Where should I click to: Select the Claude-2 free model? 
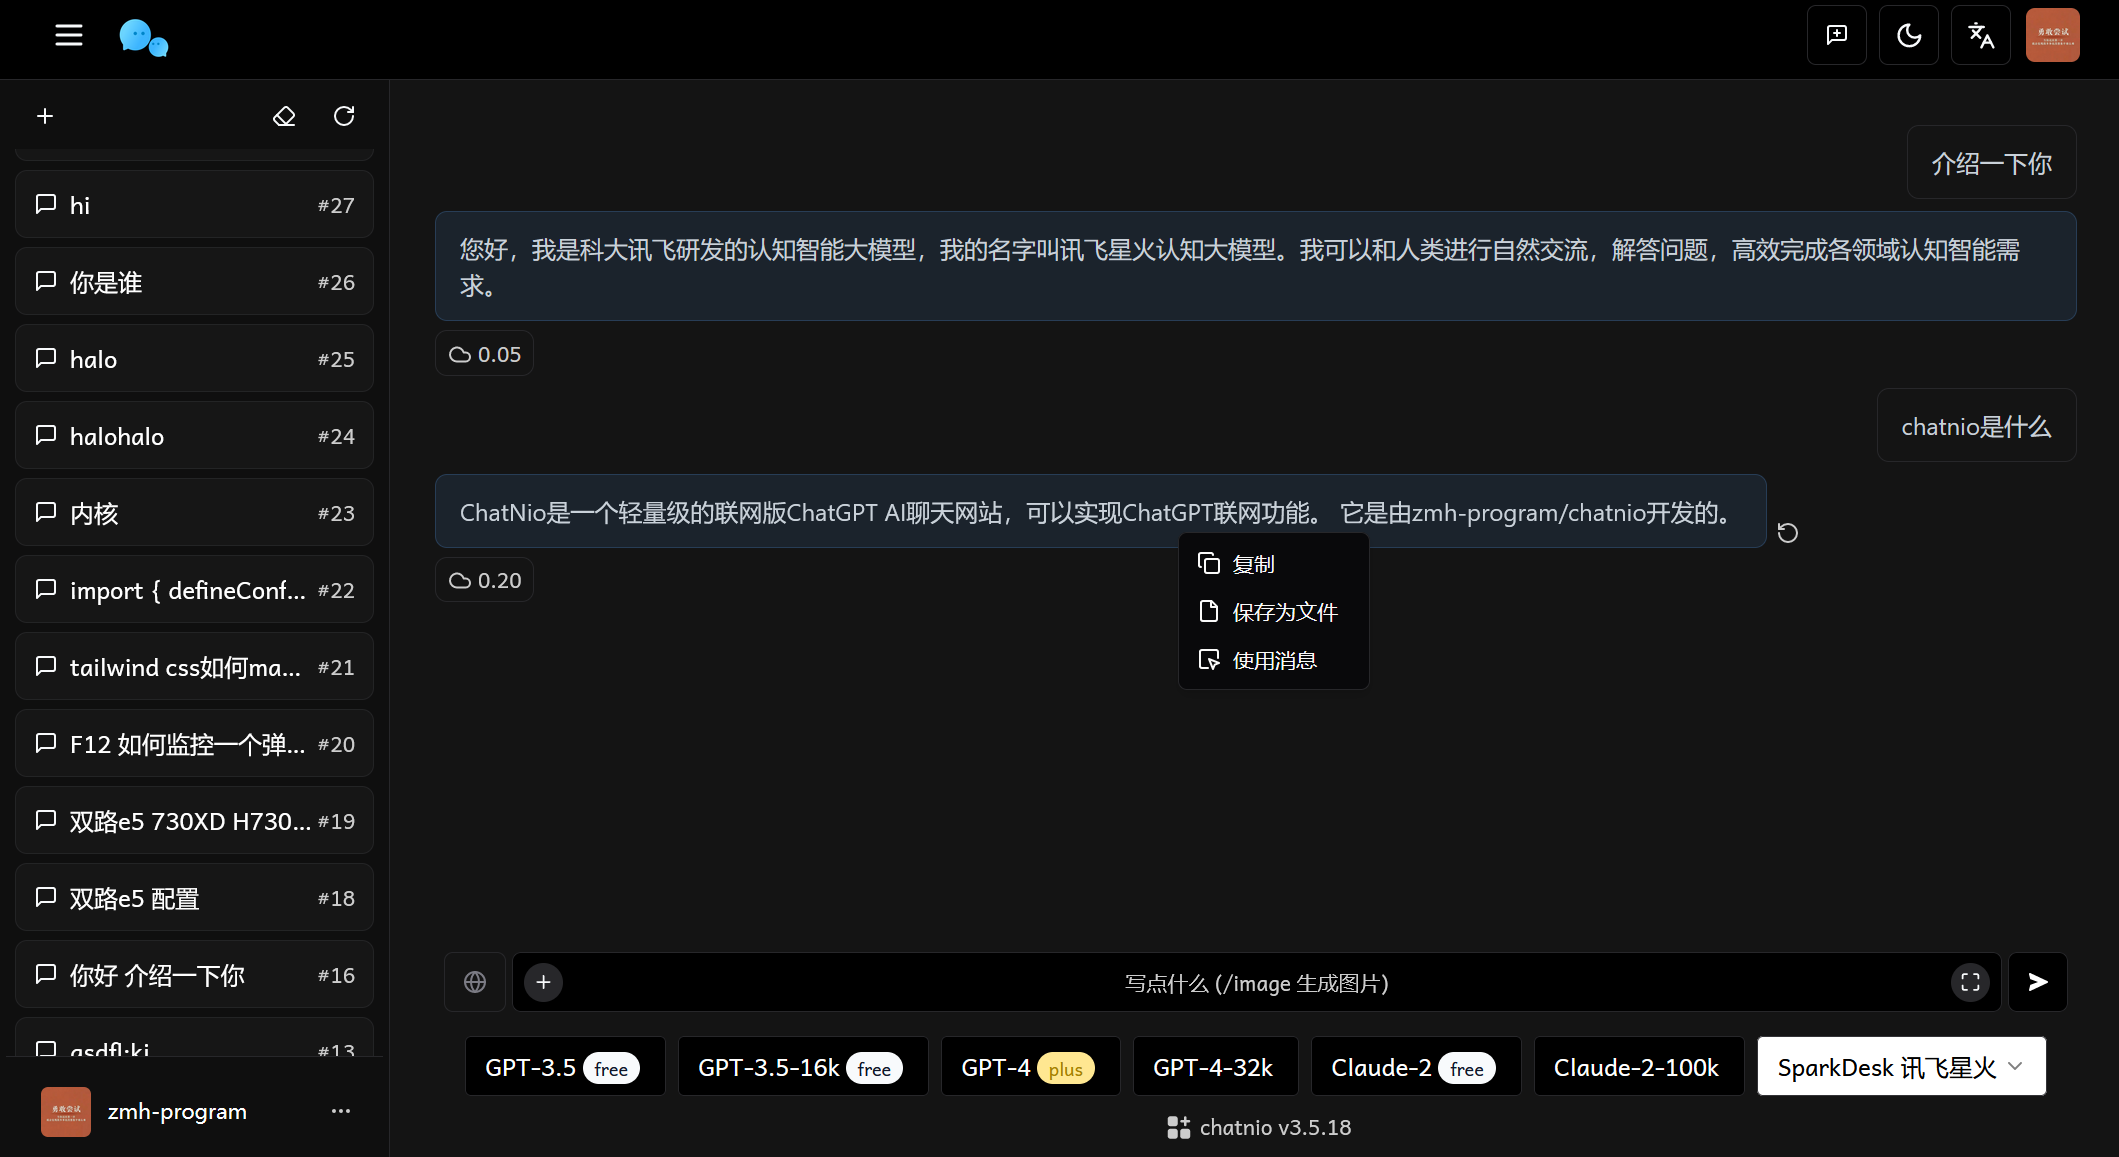pyautogui.click(x=1416, y=1067)
